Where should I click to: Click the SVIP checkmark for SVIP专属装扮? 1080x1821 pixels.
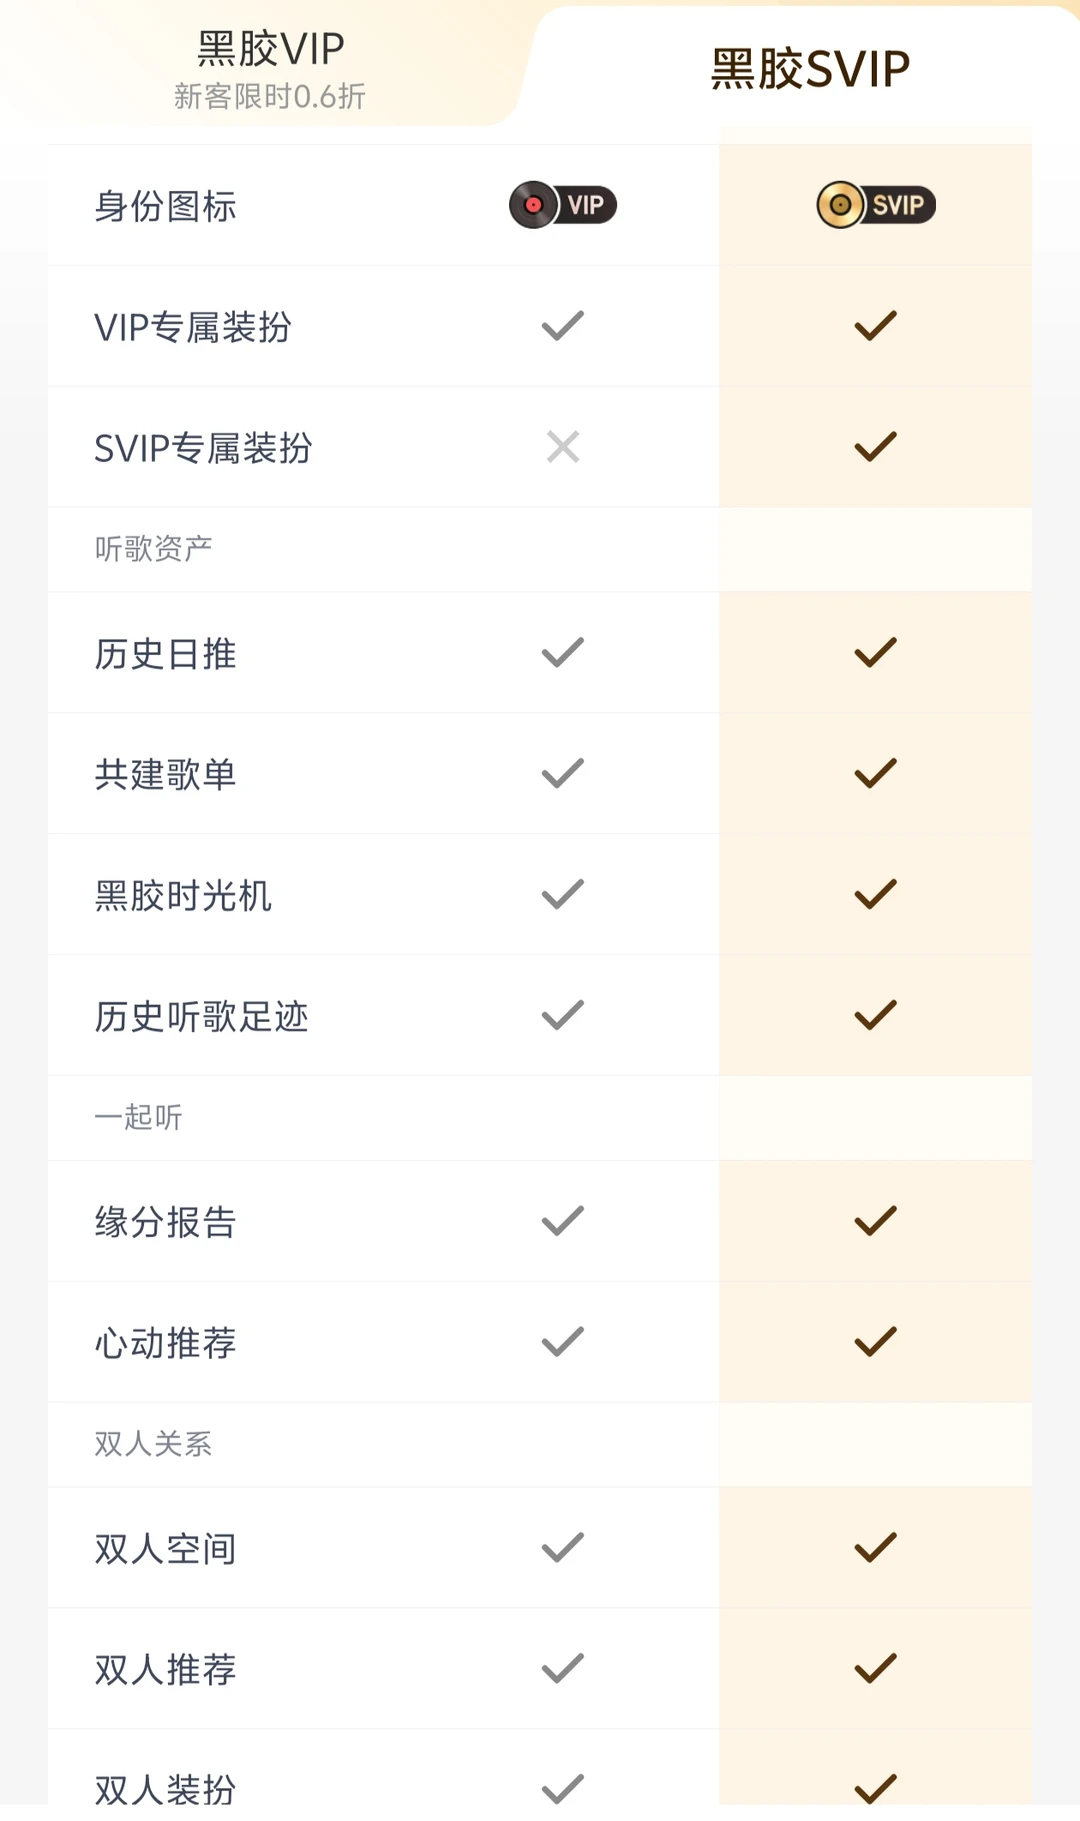click(876, 446)
